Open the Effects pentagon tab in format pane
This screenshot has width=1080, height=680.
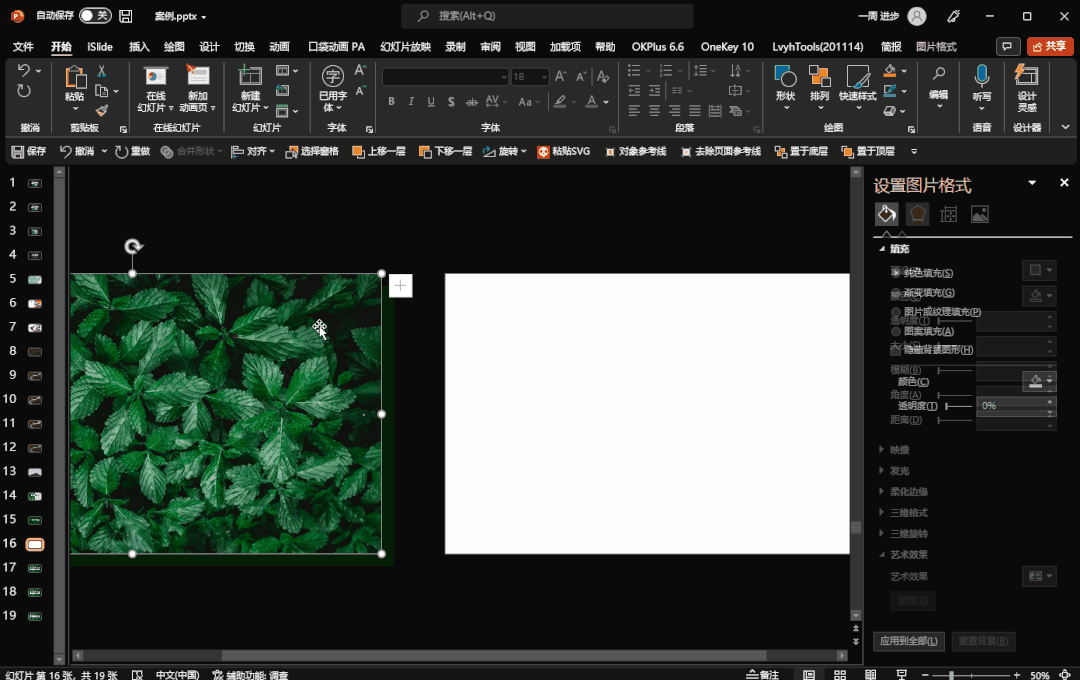pos(917,214)
